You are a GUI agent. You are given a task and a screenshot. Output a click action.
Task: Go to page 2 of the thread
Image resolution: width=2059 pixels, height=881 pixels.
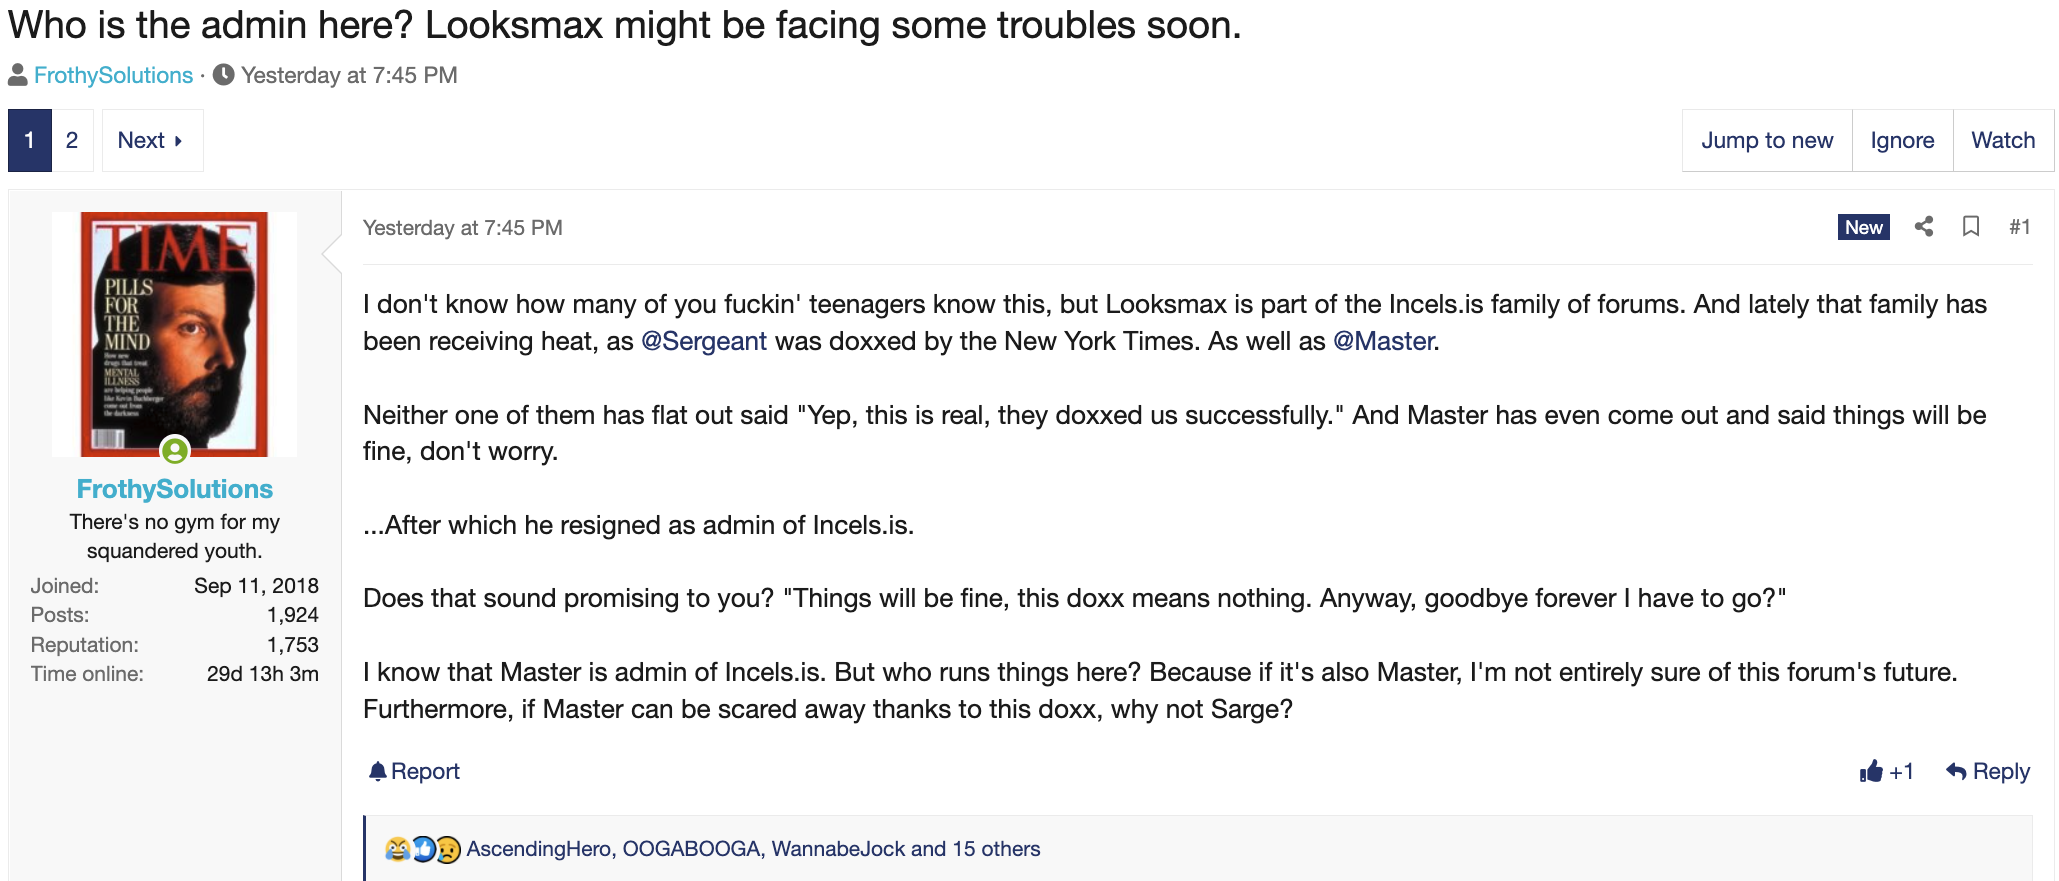tap(72, 140)
